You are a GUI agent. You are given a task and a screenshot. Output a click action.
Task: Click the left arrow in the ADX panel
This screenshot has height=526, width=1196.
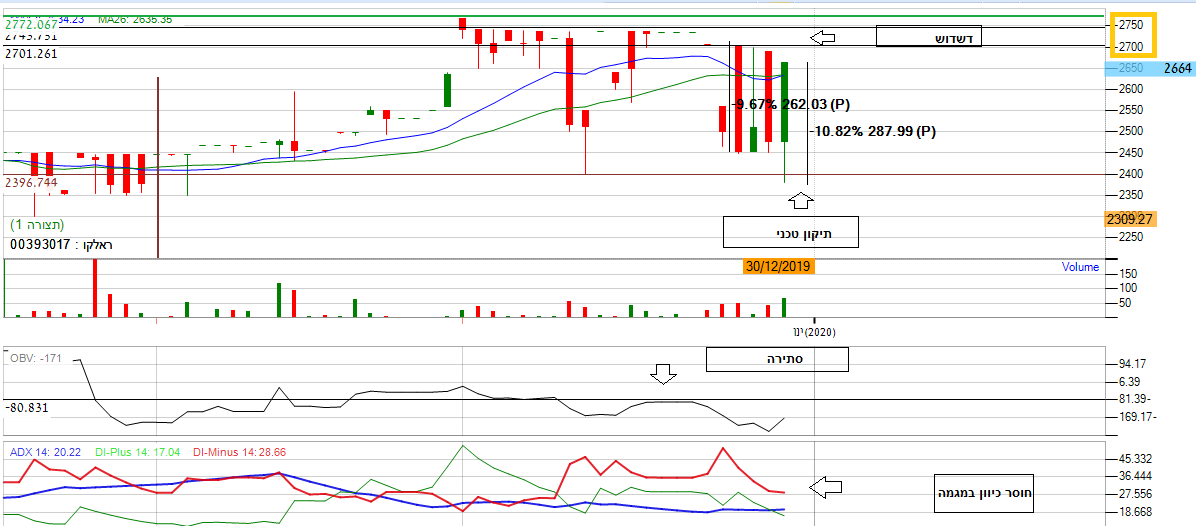[823, 487]
